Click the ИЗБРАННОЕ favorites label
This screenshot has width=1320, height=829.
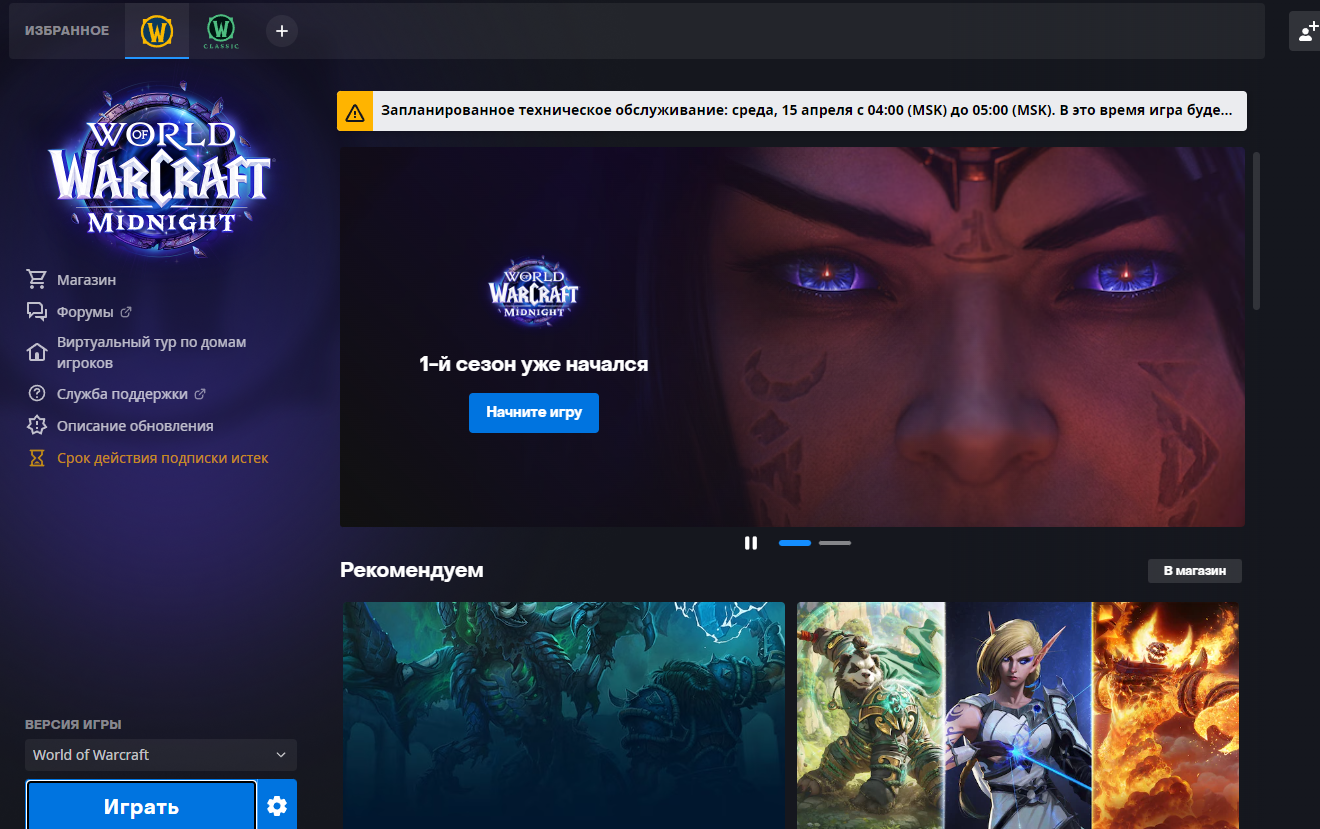click(67, 31)
